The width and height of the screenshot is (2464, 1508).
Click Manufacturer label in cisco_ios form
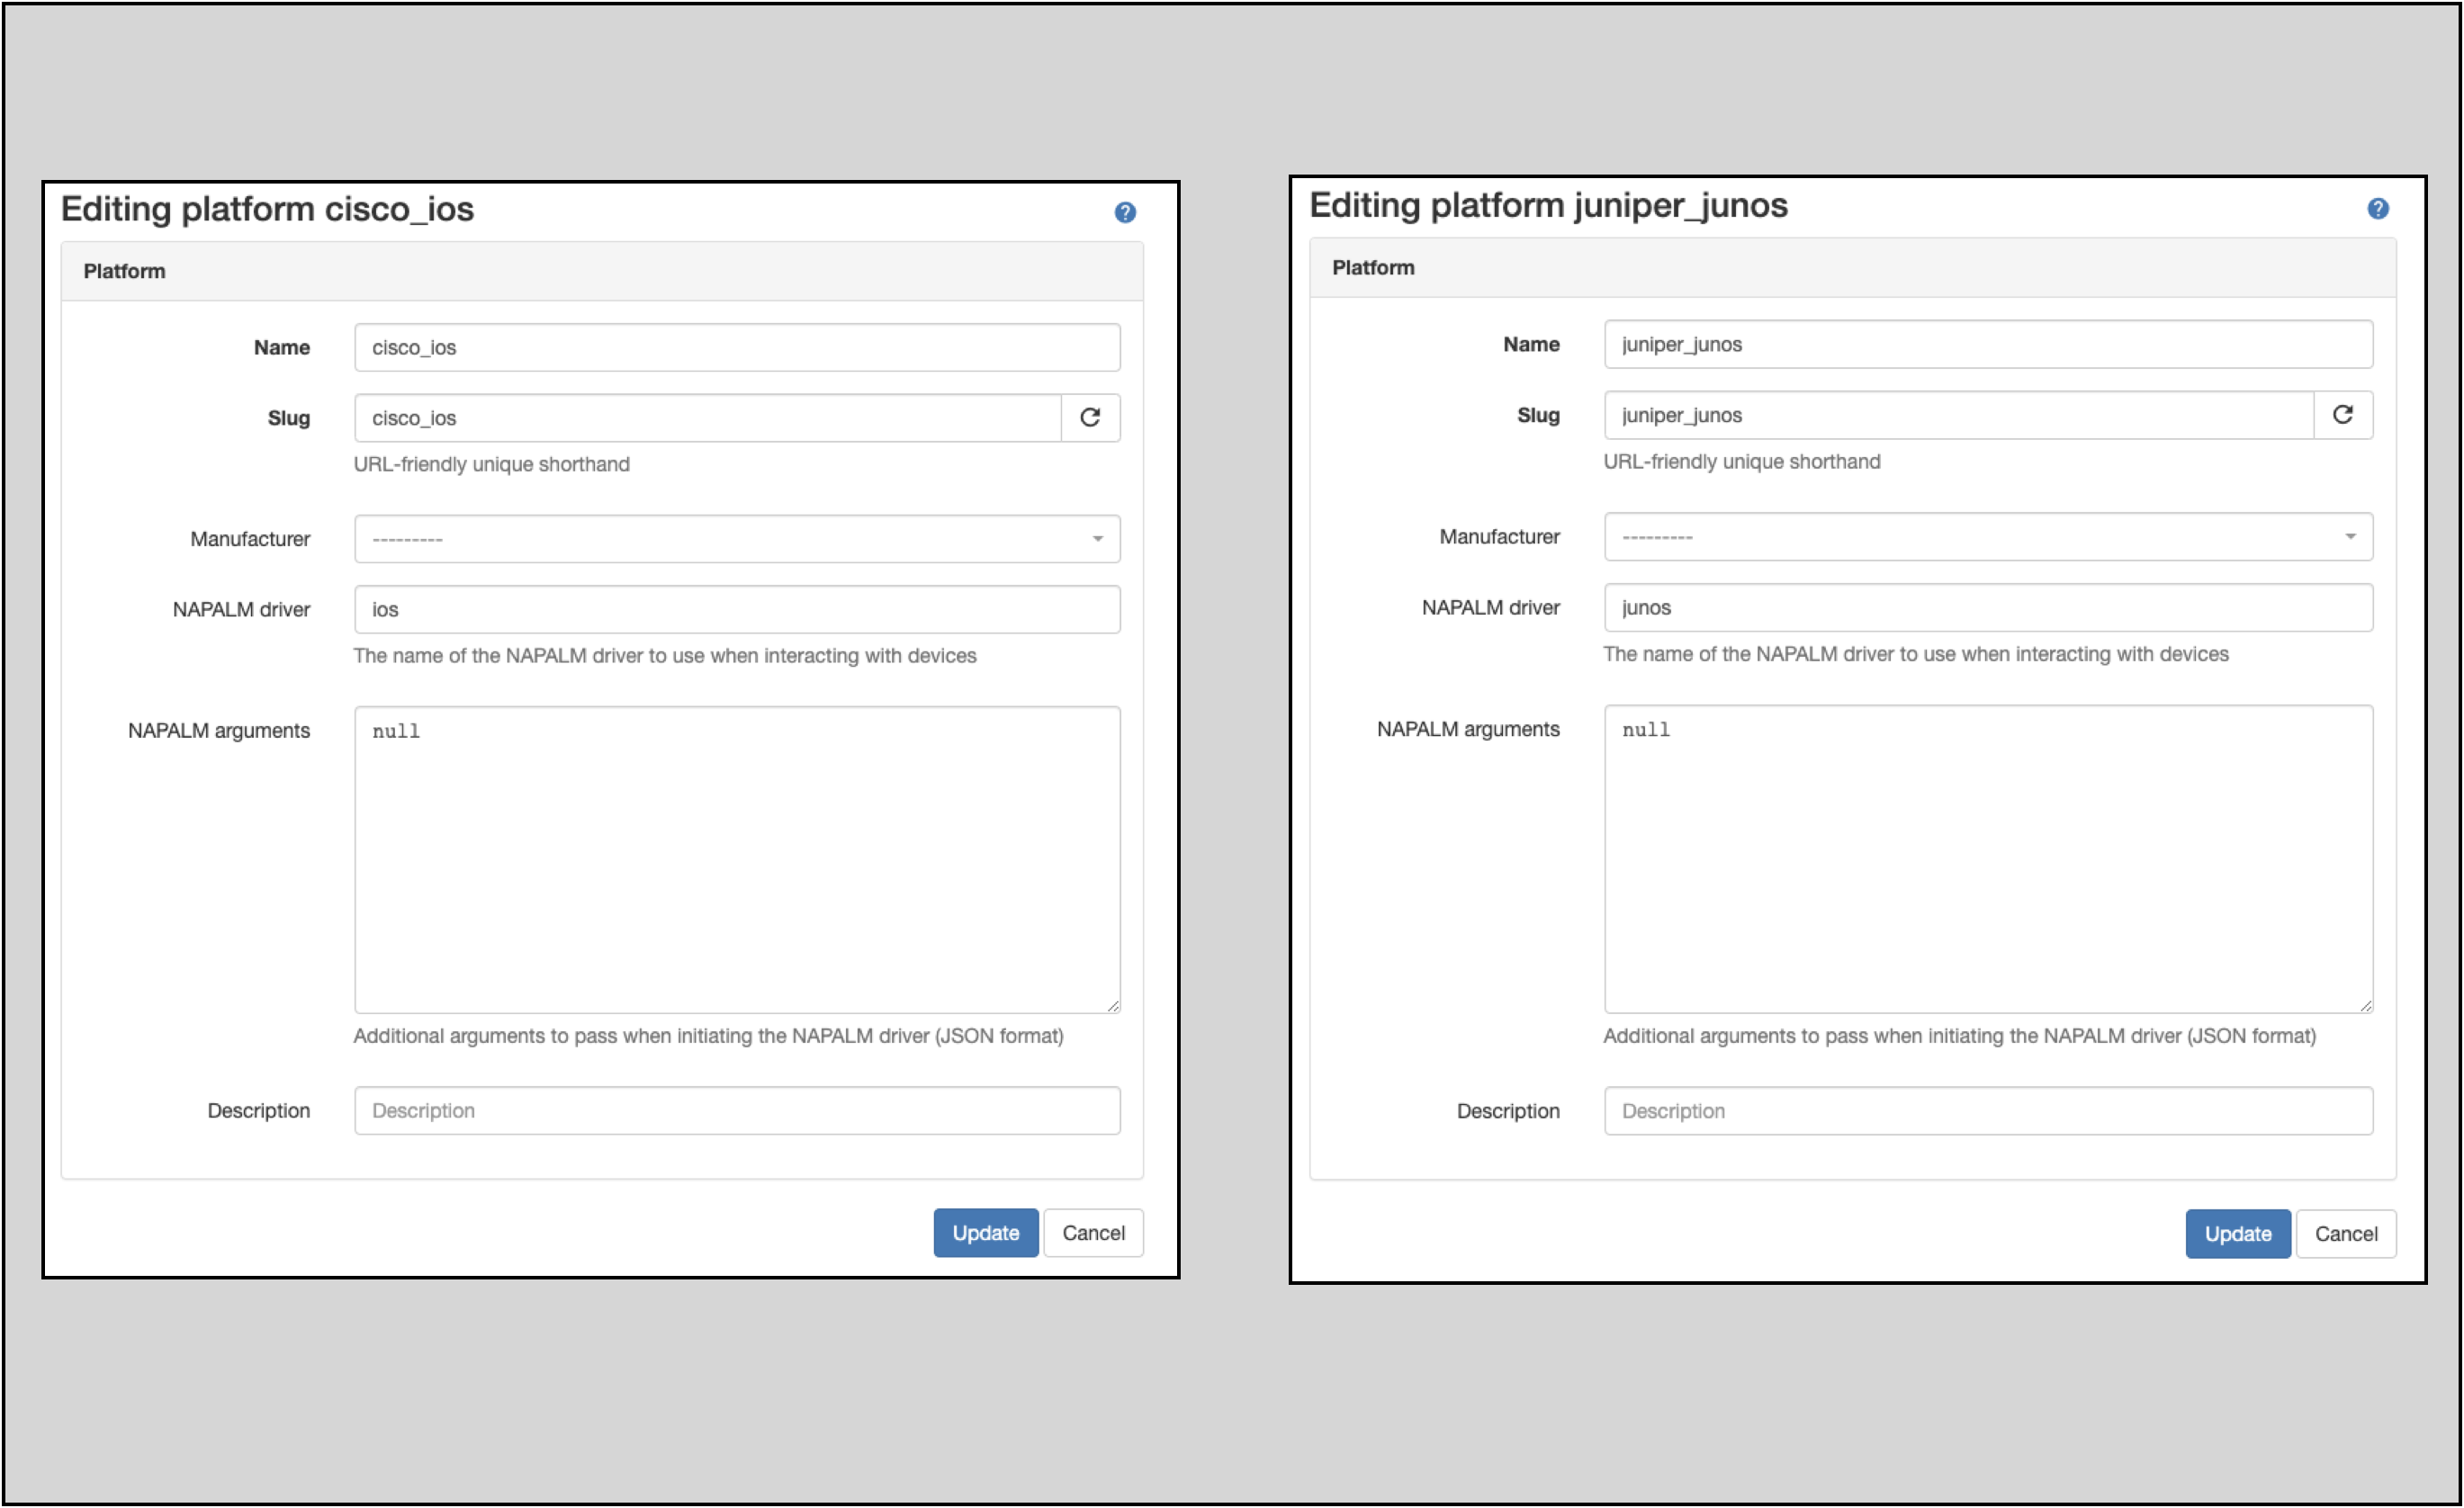pyautogui.click(x=250, y=539)
